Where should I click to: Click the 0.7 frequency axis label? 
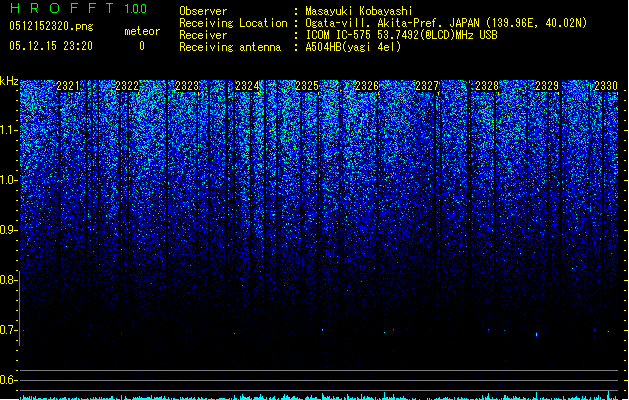click(8, 330)
